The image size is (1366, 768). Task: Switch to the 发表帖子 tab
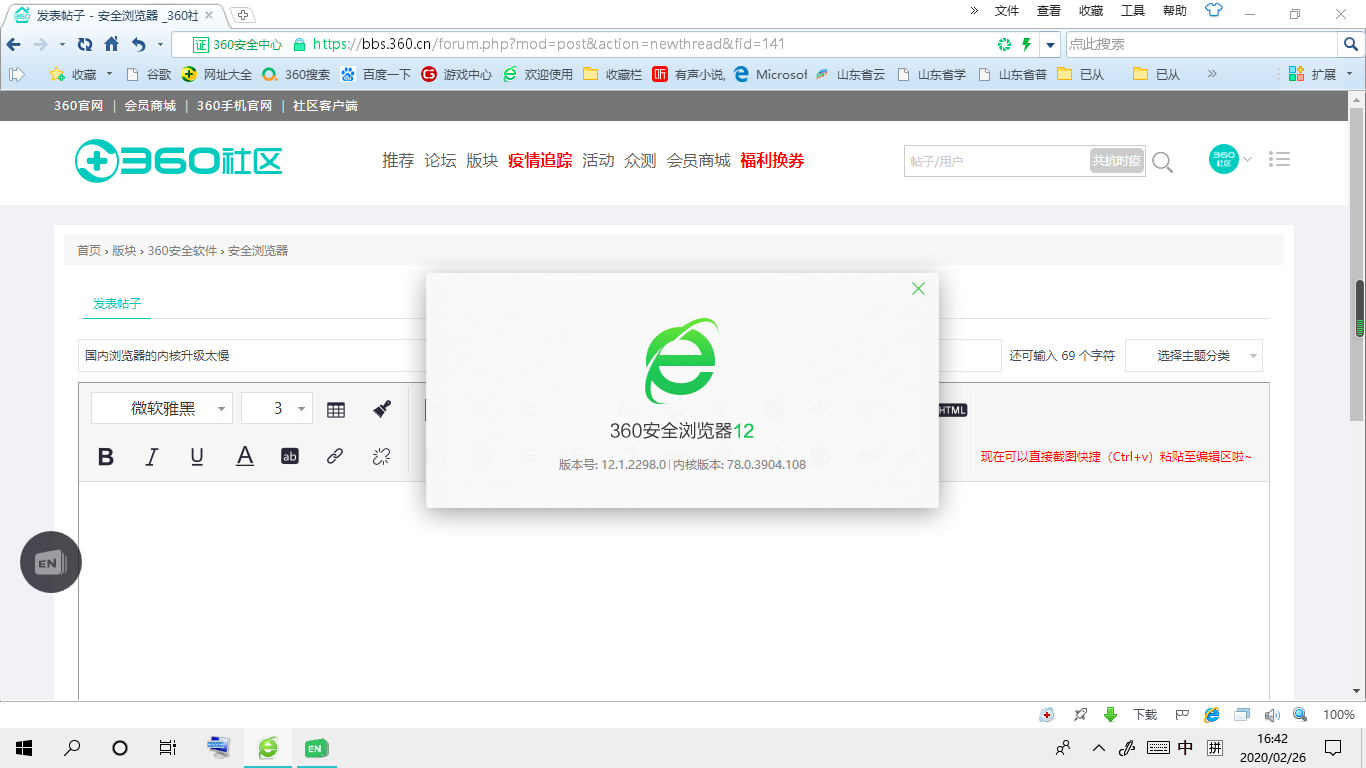(117, 303)
